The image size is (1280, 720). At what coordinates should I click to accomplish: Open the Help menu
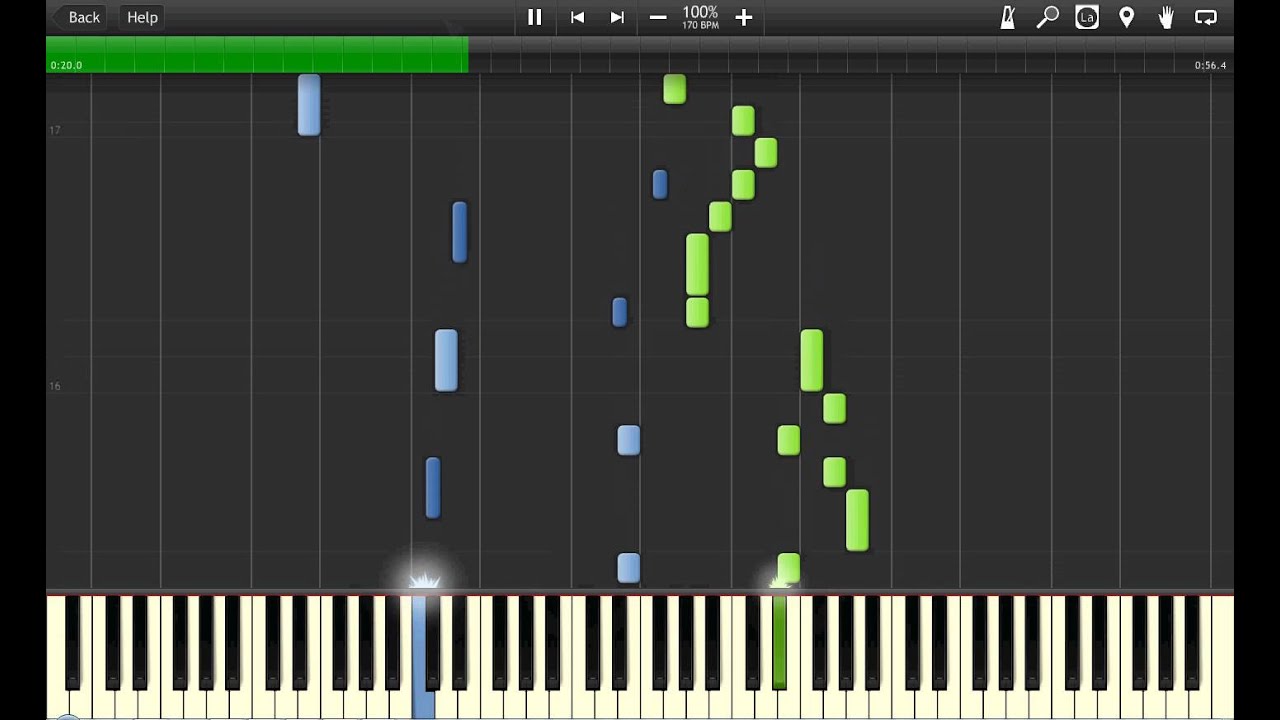[x=142, y=17]
